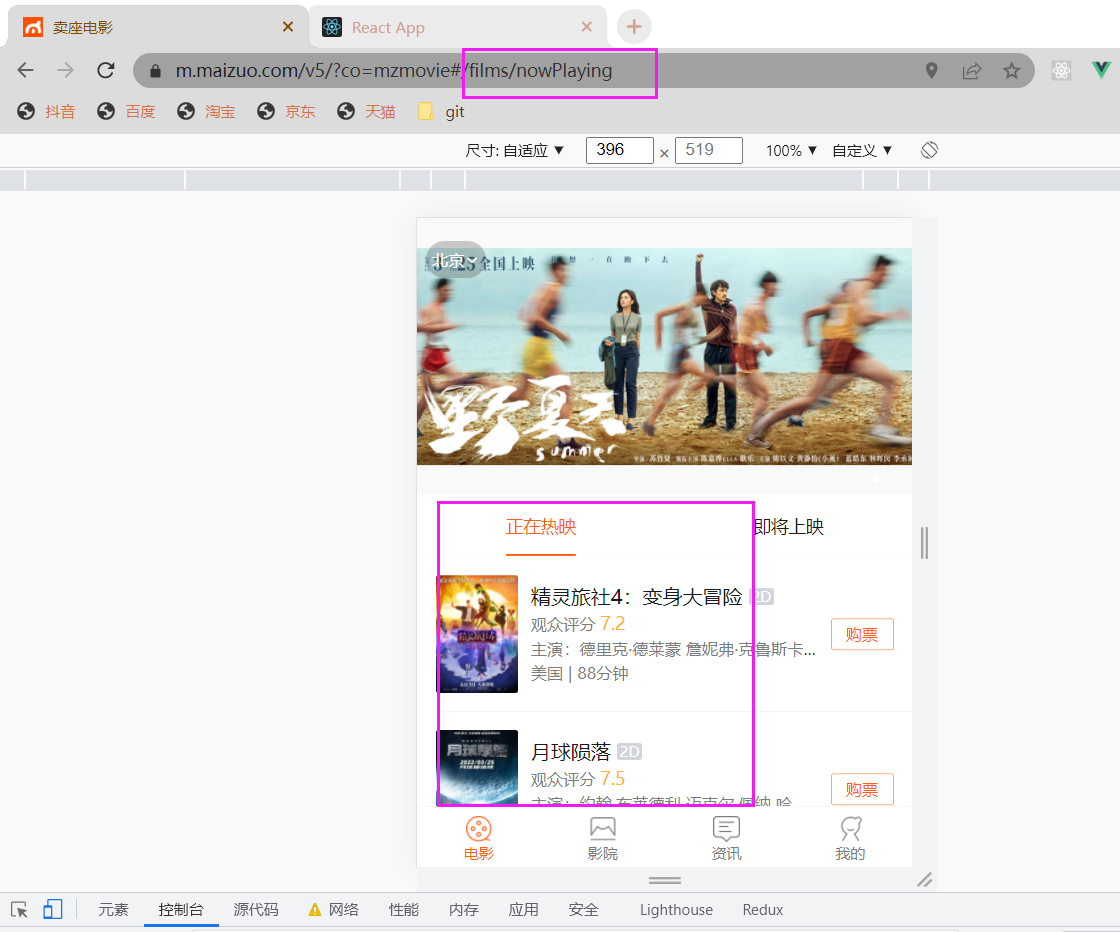Close the 卖座电影 tab
Screen dimensions: 1120x932
tap(288, 27)
